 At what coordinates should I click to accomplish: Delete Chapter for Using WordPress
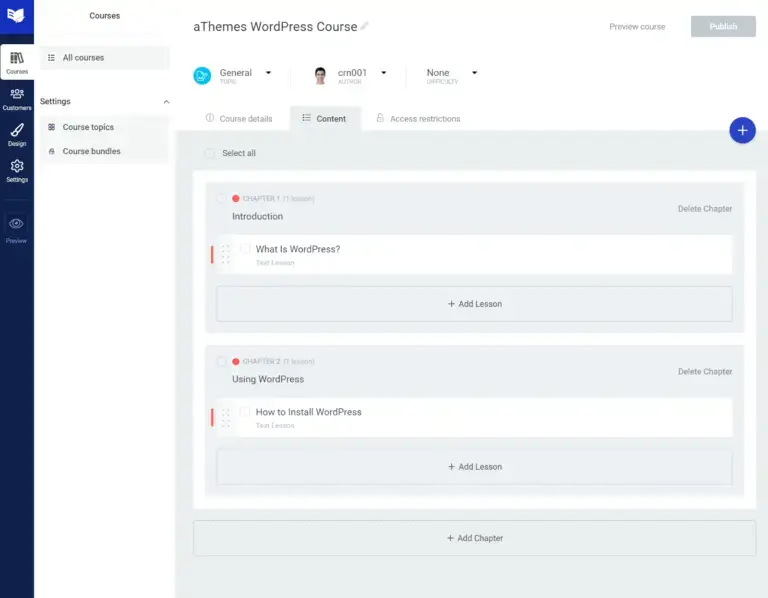click(705, 372)
